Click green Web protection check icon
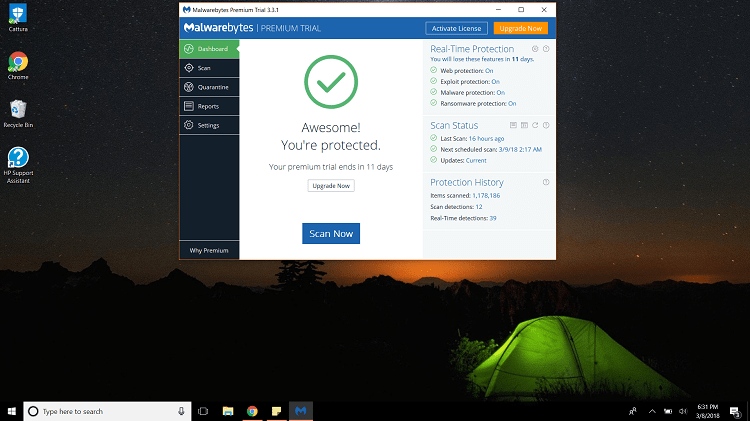Viewport: 750px width, 421px height. 433,70
